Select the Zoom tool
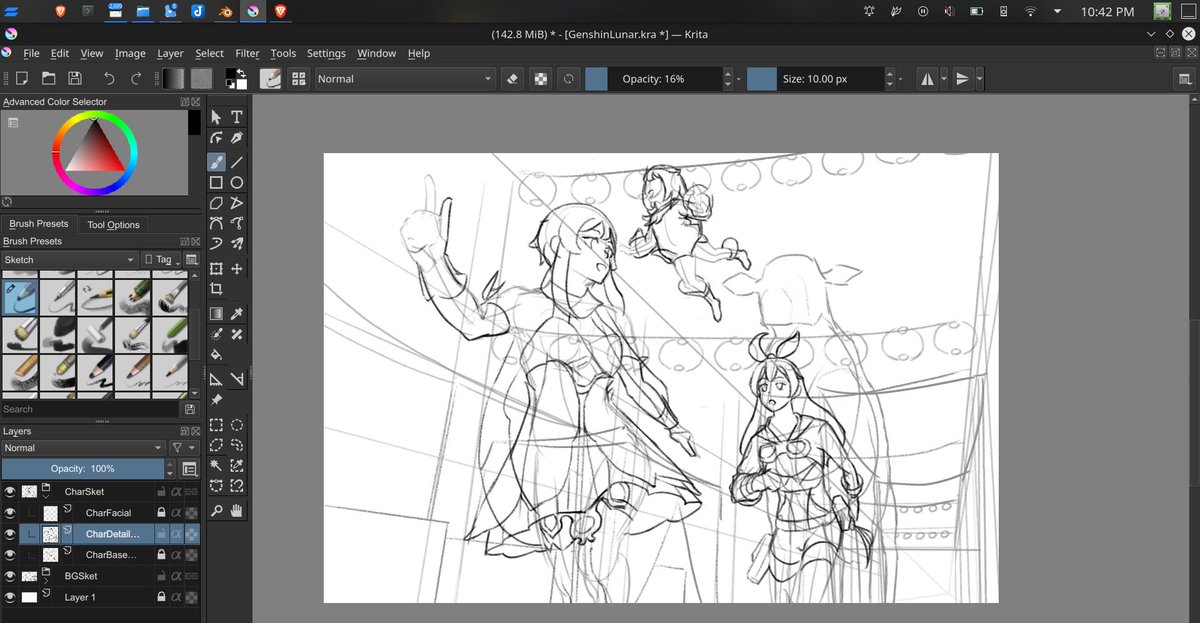Viewport: 1200px width, 623px height. 216,511
